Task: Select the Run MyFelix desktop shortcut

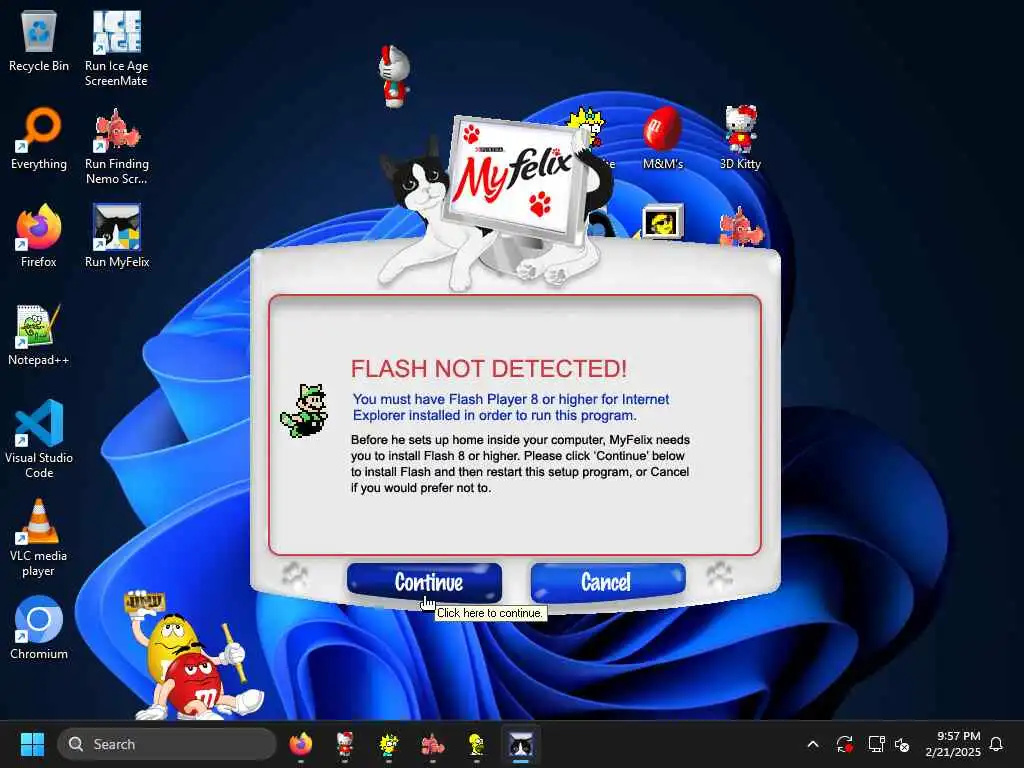Action: 117,236
